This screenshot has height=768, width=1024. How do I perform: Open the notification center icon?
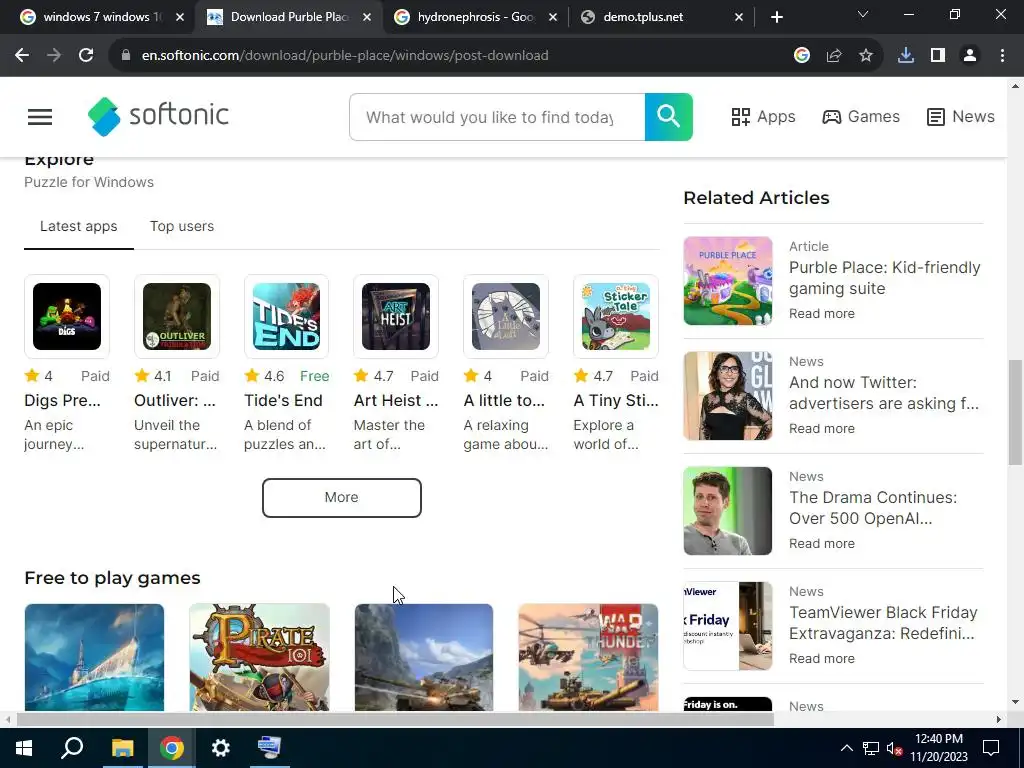991,748
